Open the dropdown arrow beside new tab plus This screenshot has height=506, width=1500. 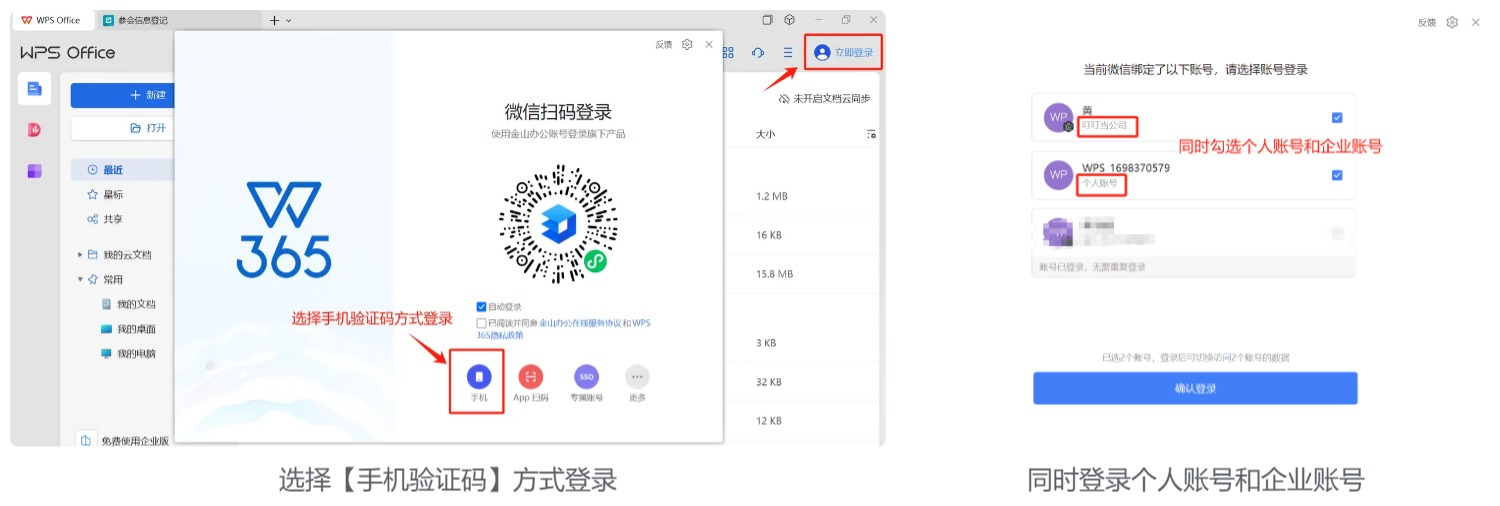pos(289,21)
